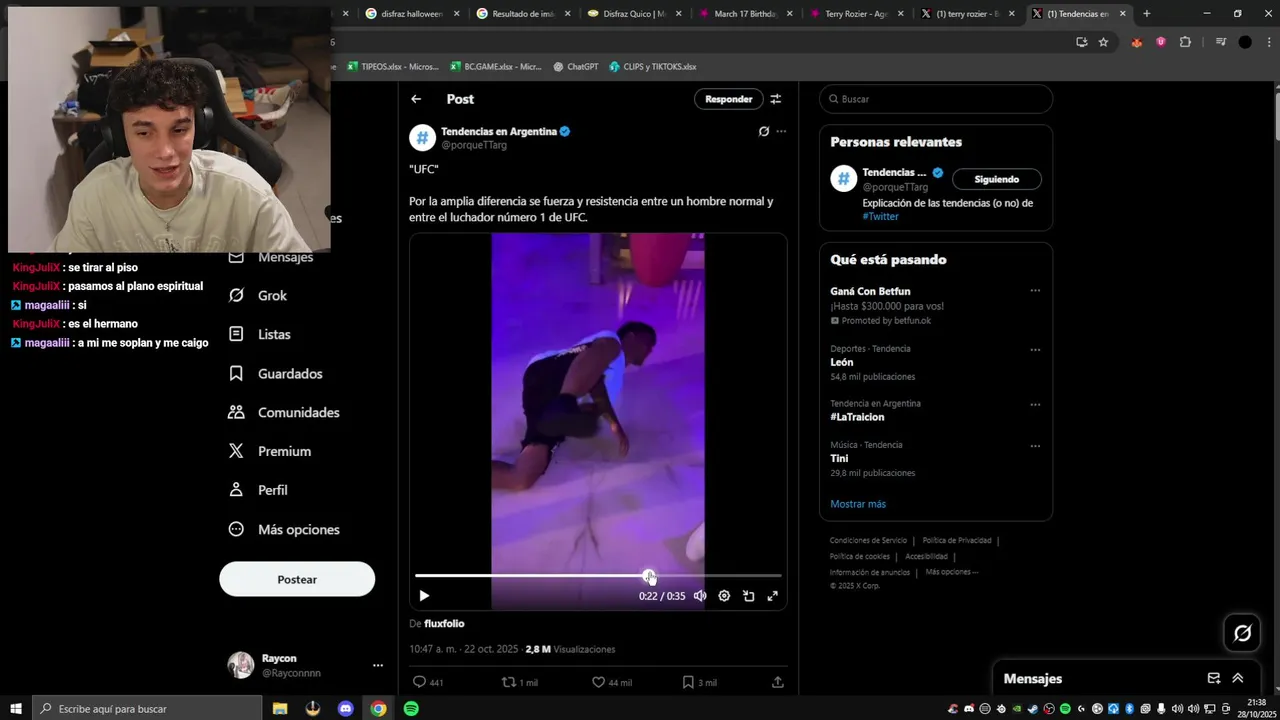Open options for Ganá Con Betfun trend
Viewport: 1280px width, 720px height.
pyautogui.click(x=1035, y=291)
